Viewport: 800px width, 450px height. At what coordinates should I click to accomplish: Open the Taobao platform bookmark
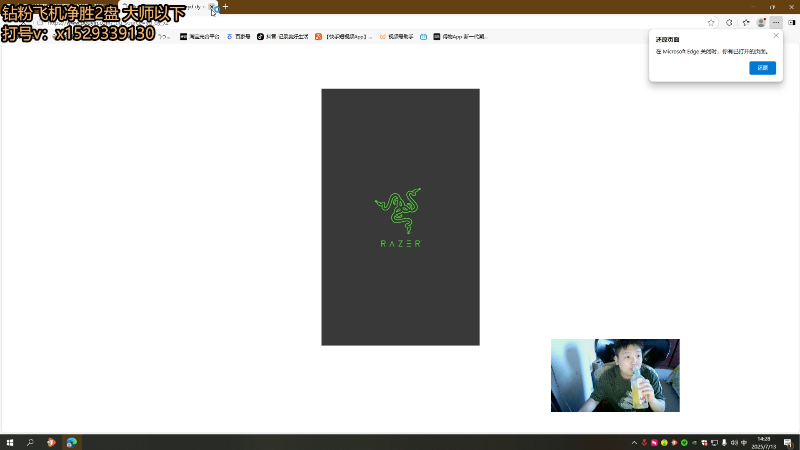point(199,37)
